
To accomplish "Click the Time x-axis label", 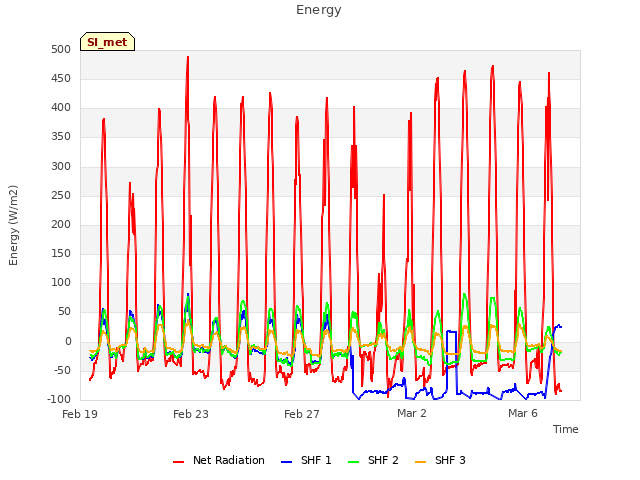I will click(x=566, y=429).
